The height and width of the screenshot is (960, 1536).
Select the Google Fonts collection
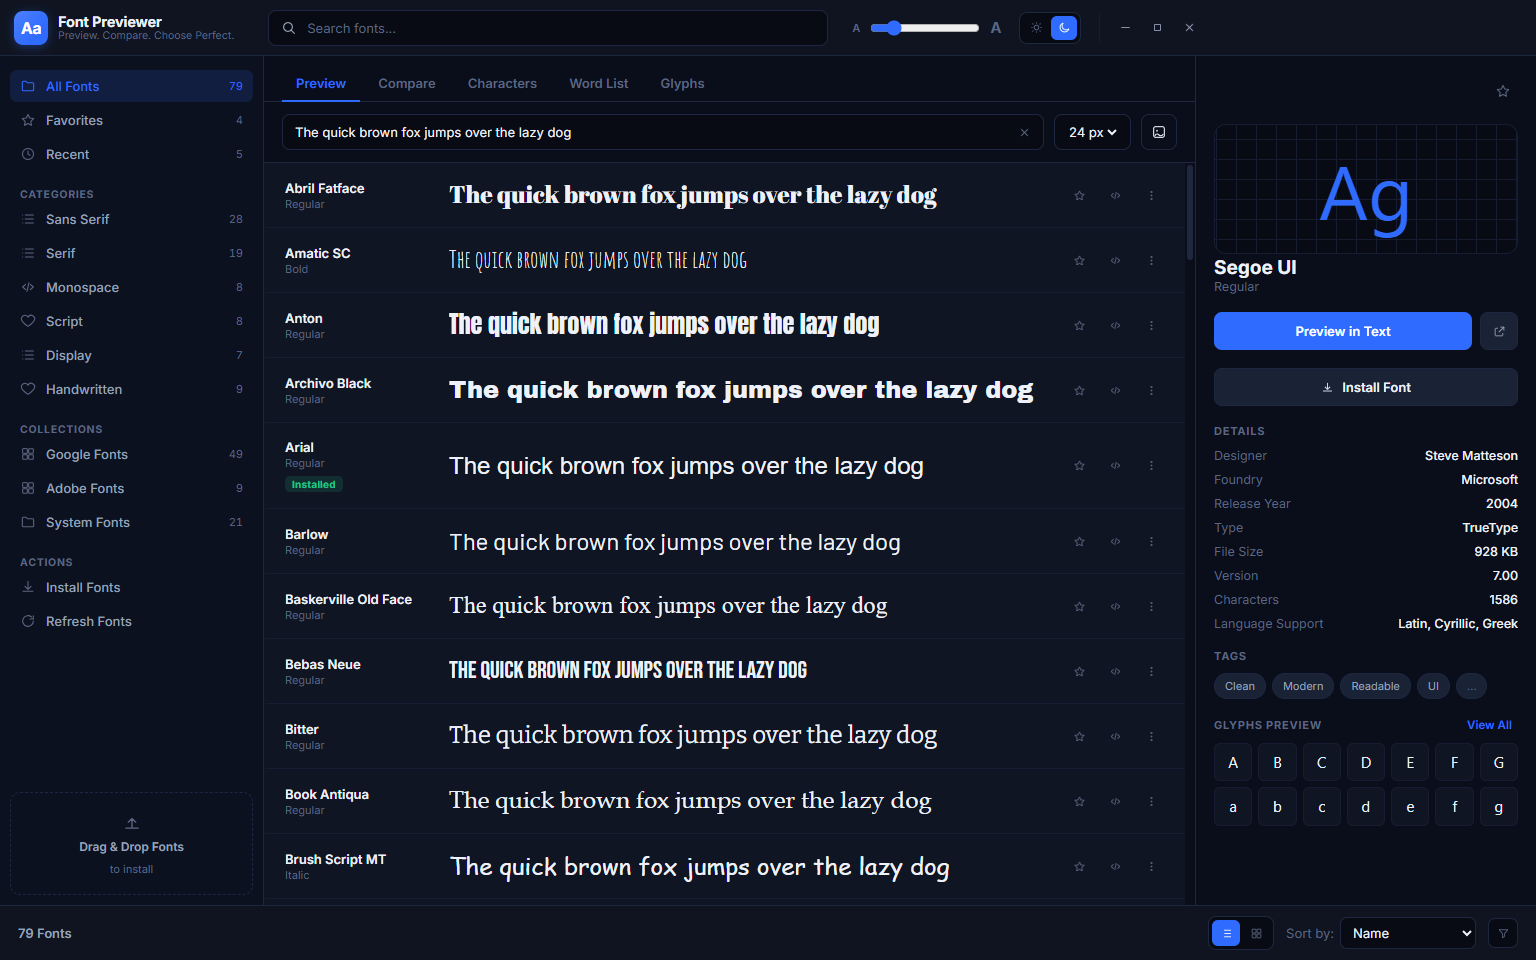pos(131,455)
